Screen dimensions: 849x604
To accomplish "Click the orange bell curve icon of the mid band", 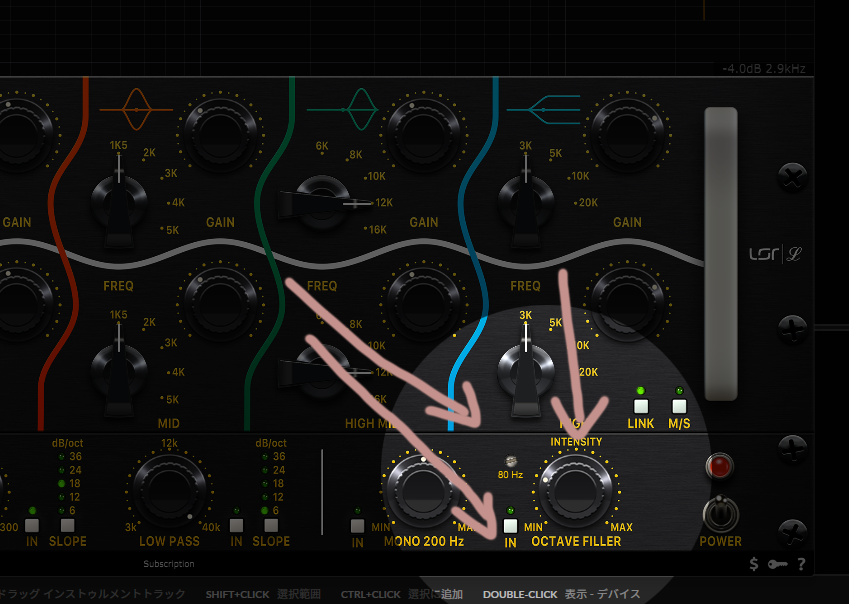I will click(x=136, y=109).
